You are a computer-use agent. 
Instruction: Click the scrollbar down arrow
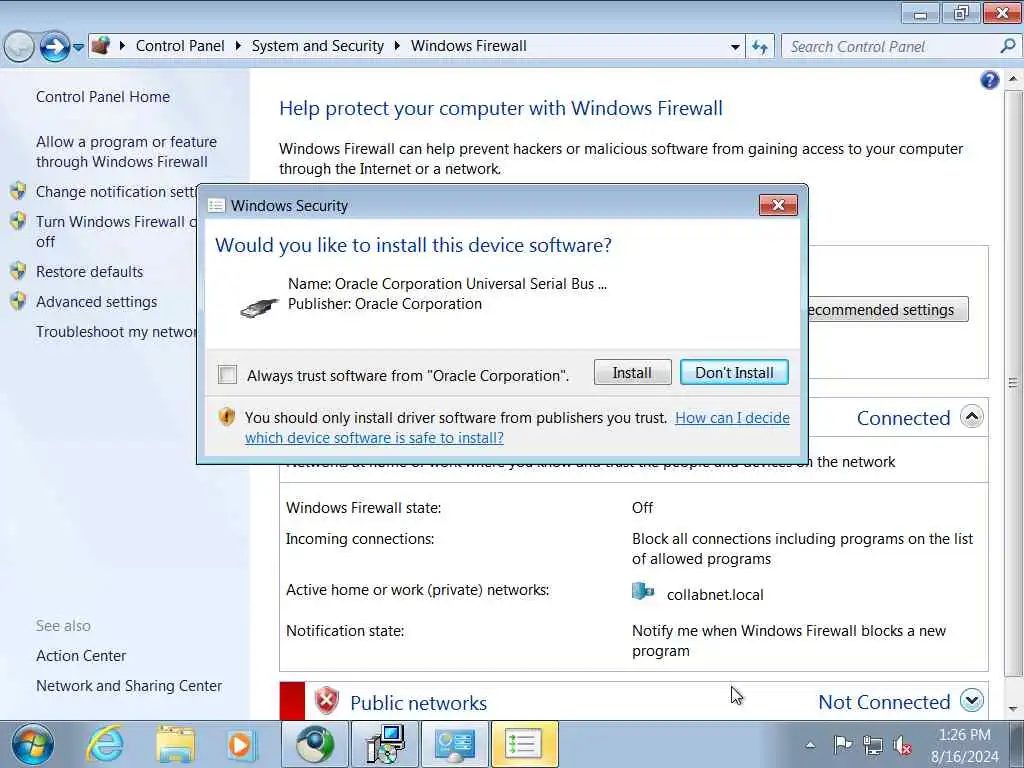(x=1013, y=709)
